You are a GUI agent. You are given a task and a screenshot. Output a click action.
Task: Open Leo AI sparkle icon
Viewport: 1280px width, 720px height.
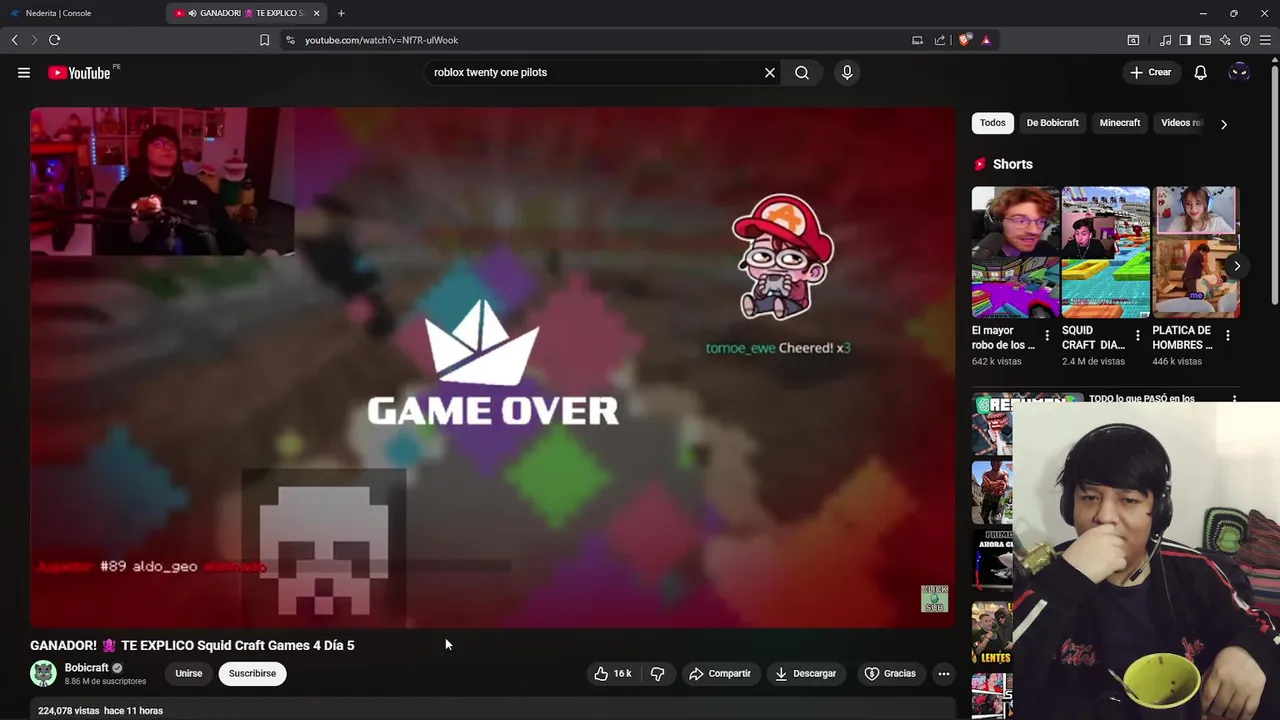(1225, 40)
